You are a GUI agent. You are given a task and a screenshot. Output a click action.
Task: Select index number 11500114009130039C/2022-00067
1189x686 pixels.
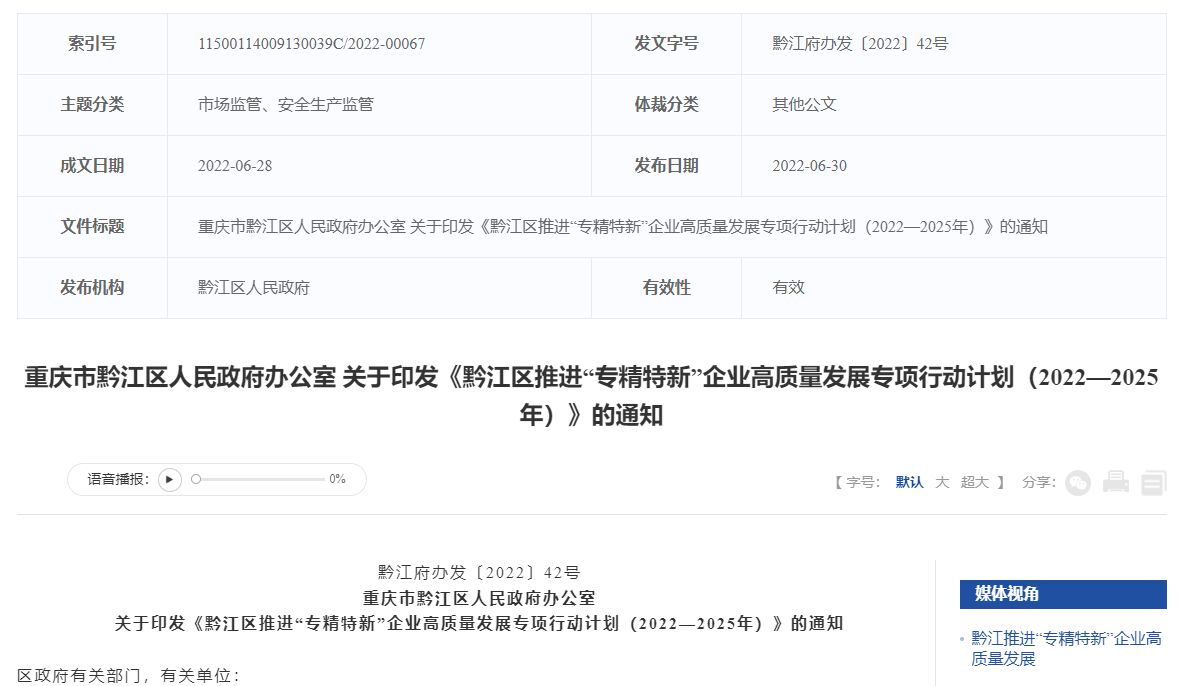click(312, 44)
